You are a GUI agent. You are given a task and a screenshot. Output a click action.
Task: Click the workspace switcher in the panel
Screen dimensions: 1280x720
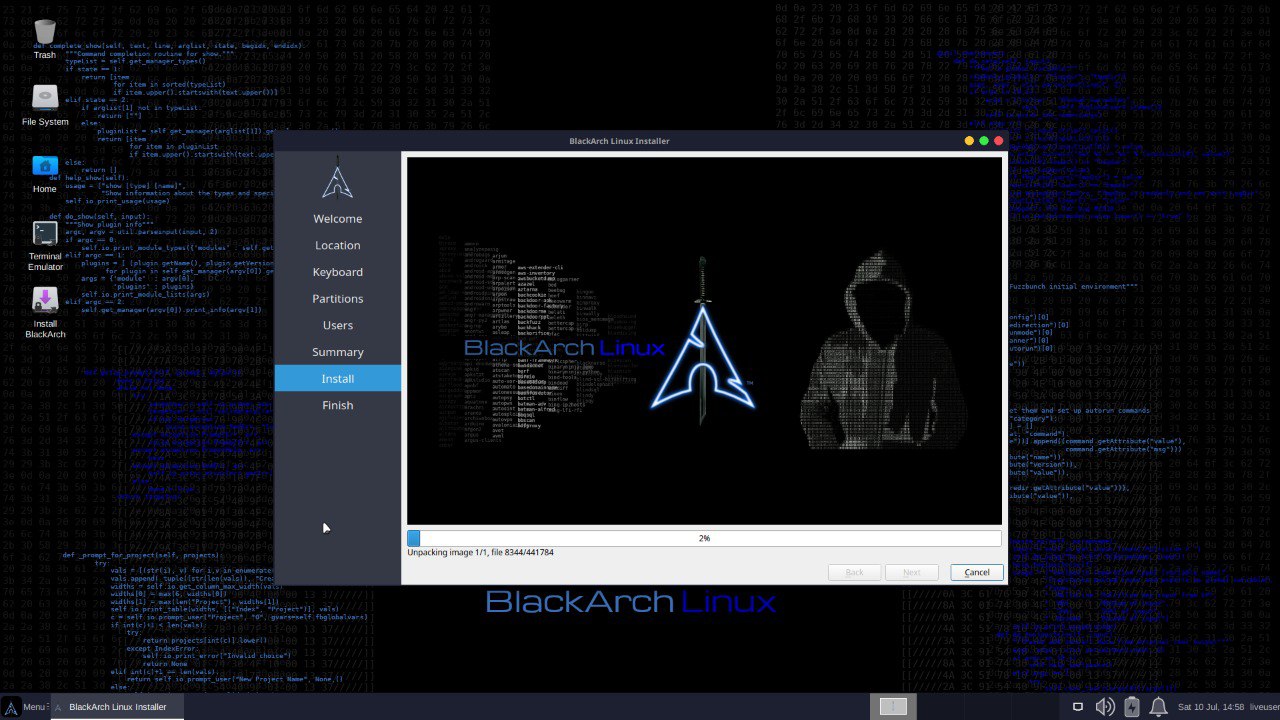point(893,706)
